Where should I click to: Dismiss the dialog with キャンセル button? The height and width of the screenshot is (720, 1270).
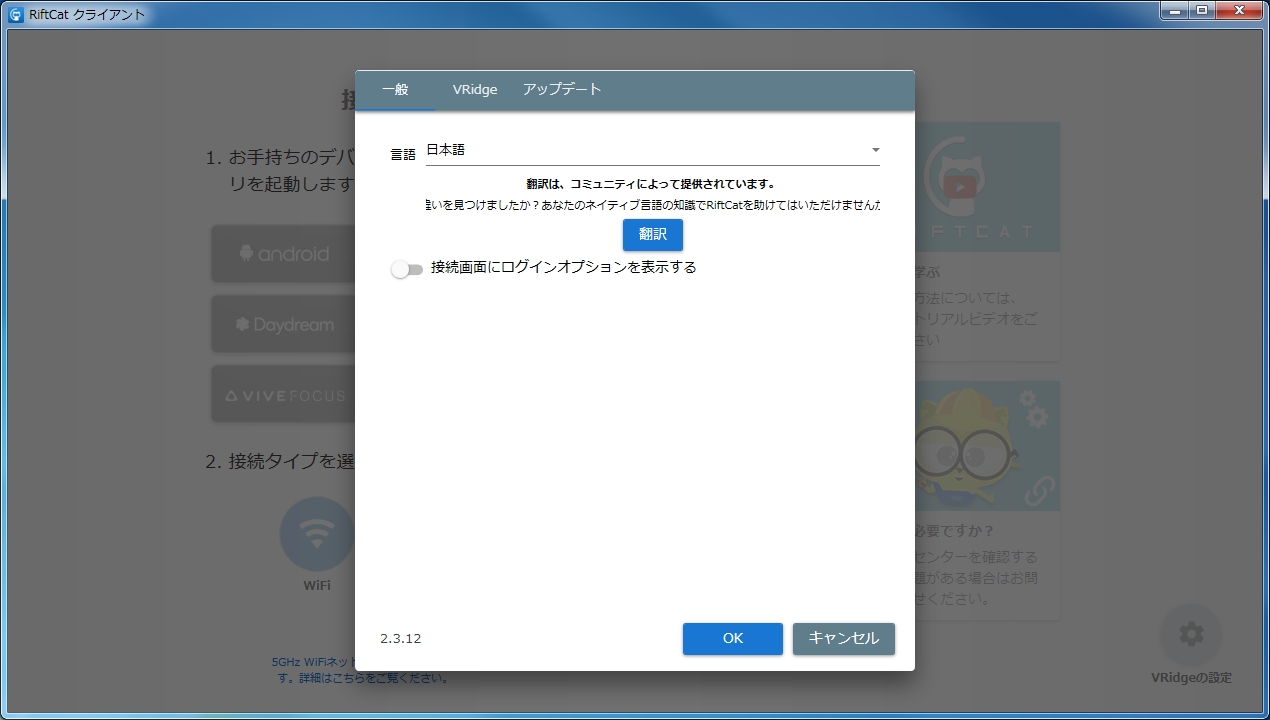pos(844,638)
